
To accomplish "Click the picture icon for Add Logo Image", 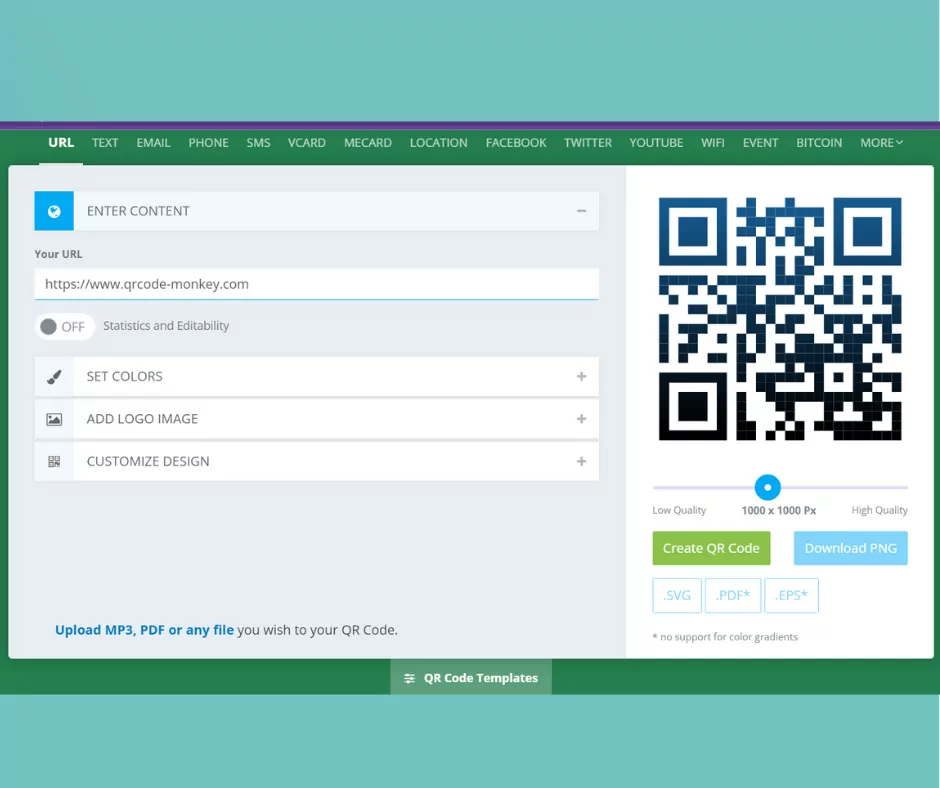I will coord(54,419).
